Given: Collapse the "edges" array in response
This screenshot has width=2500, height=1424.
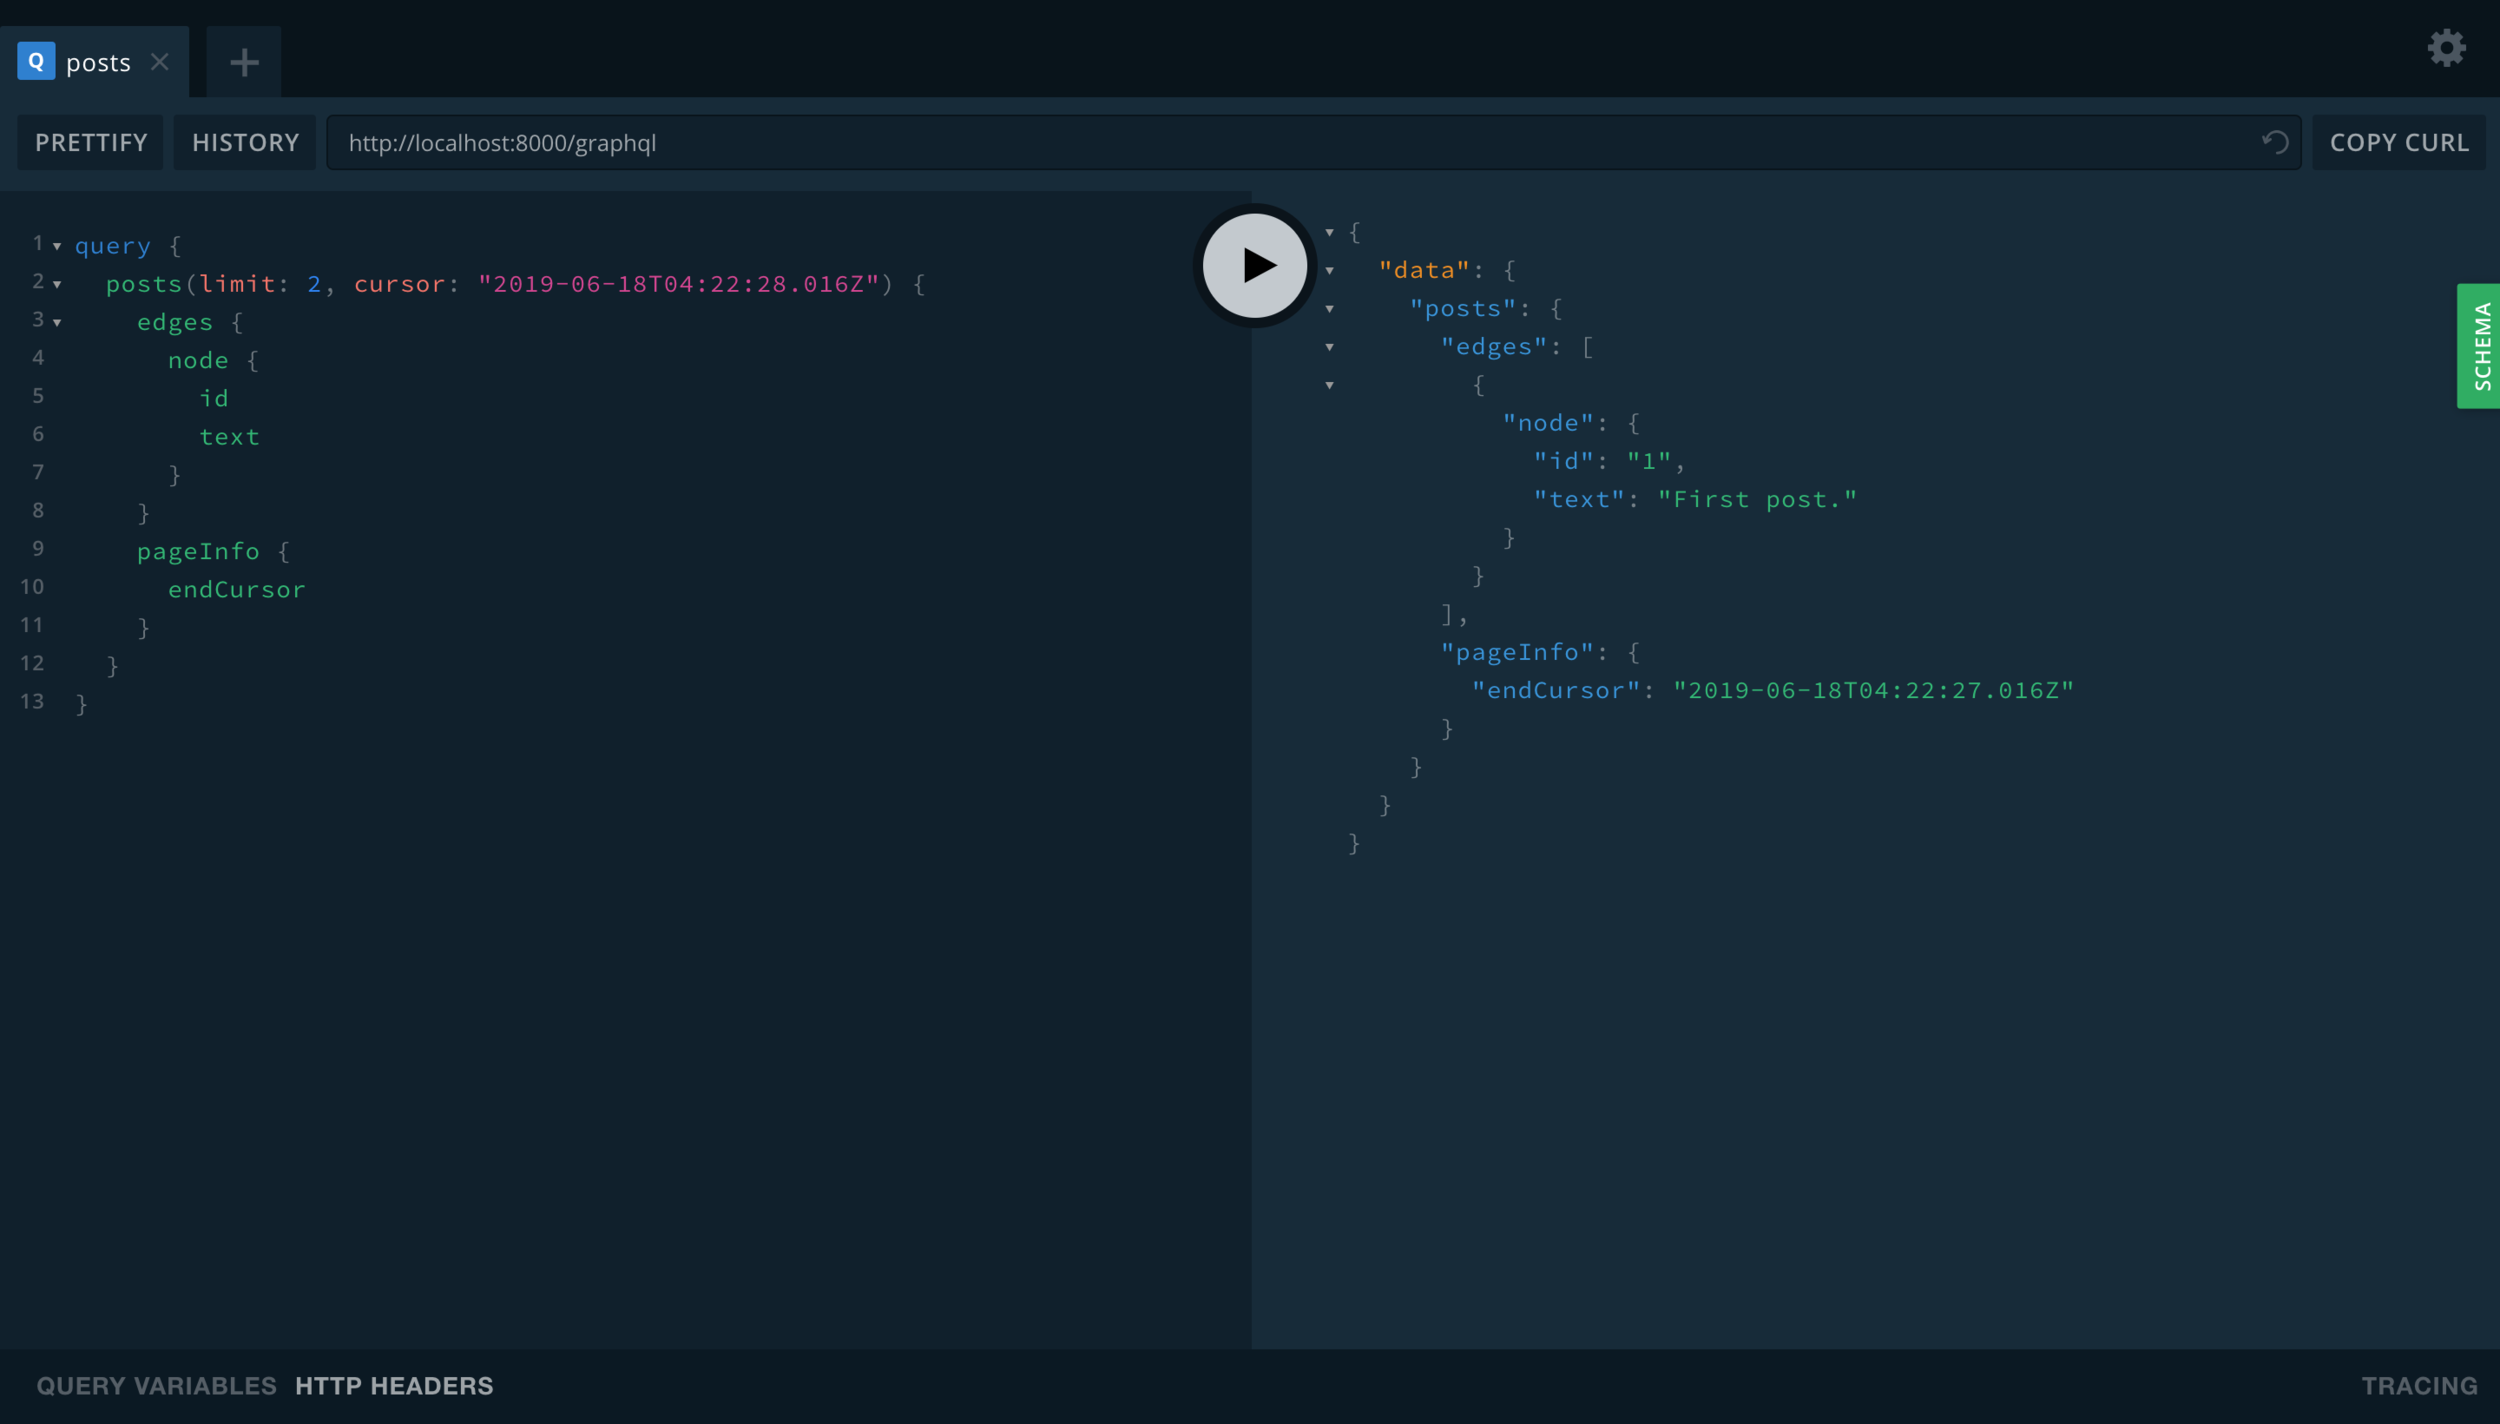Looking at the screenshot, I should pos(1329,347).
